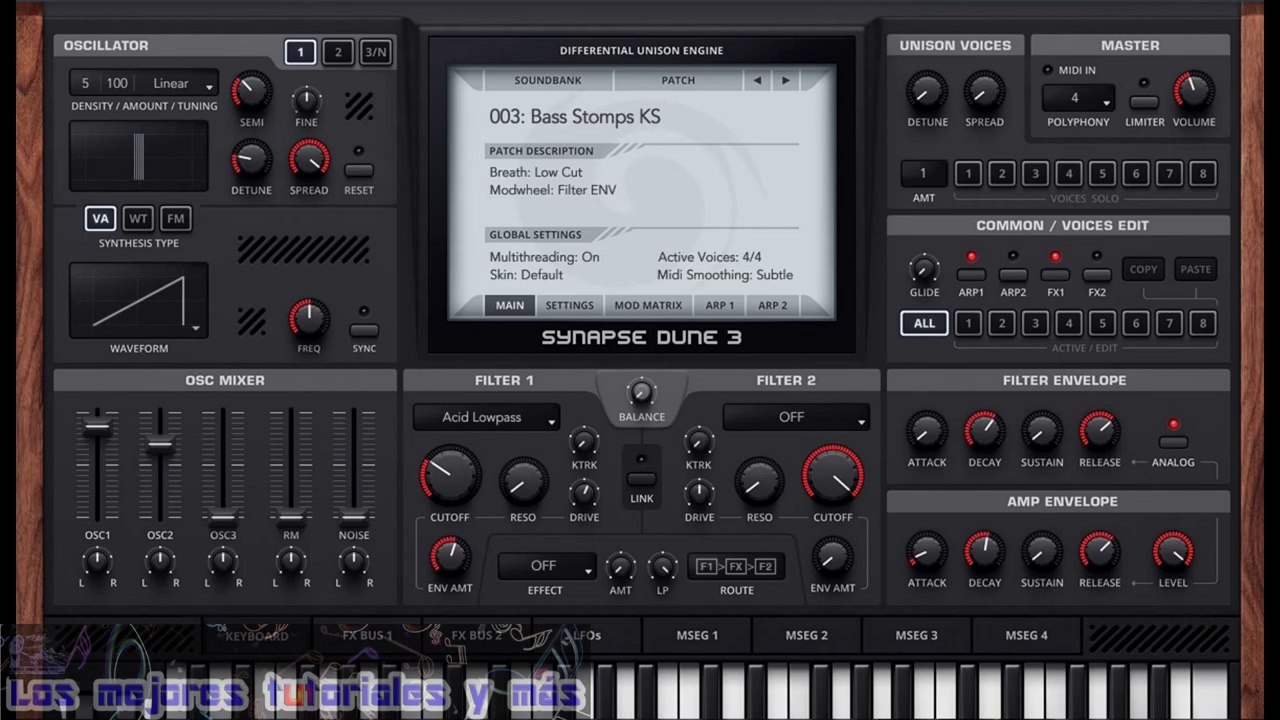Image resolution: width=1280 pixels, height=720 pixels.
Task: Toggle the oscillator SYNC switch
Action: [364, 330]
